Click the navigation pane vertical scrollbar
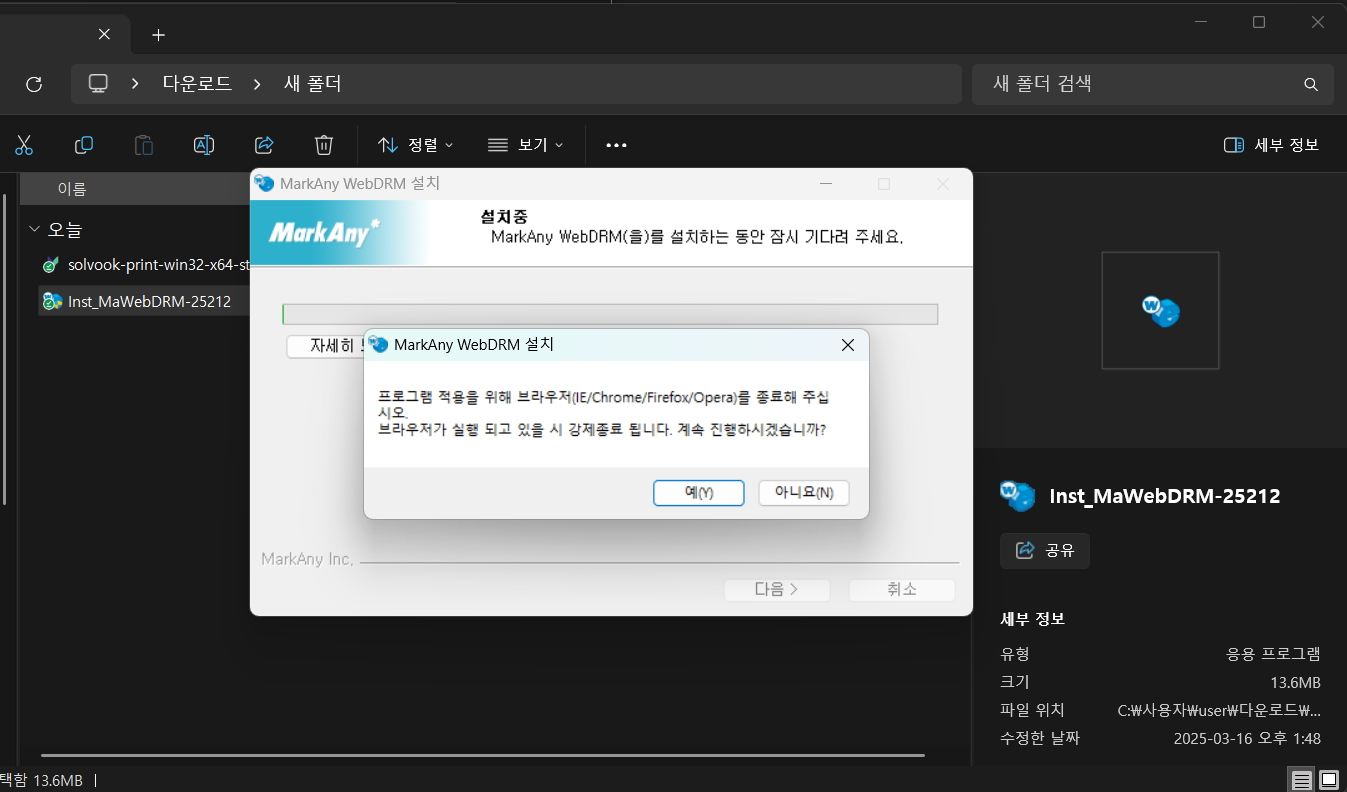The width and height of the screenshot is (1347, 792). [3, 350]
